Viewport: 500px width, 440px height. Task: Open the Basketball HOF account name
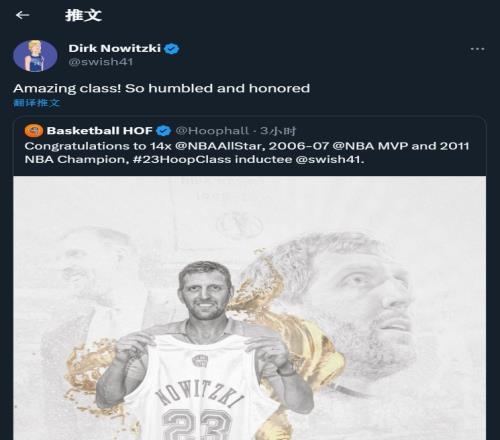100,130
